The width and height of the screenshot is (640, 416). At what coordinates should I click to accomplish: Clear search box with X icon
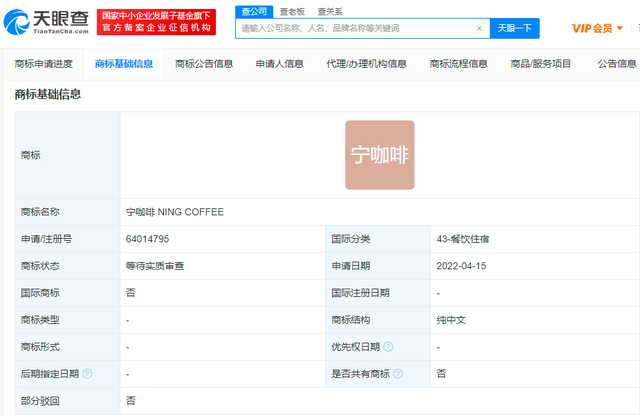pos(479,29)
